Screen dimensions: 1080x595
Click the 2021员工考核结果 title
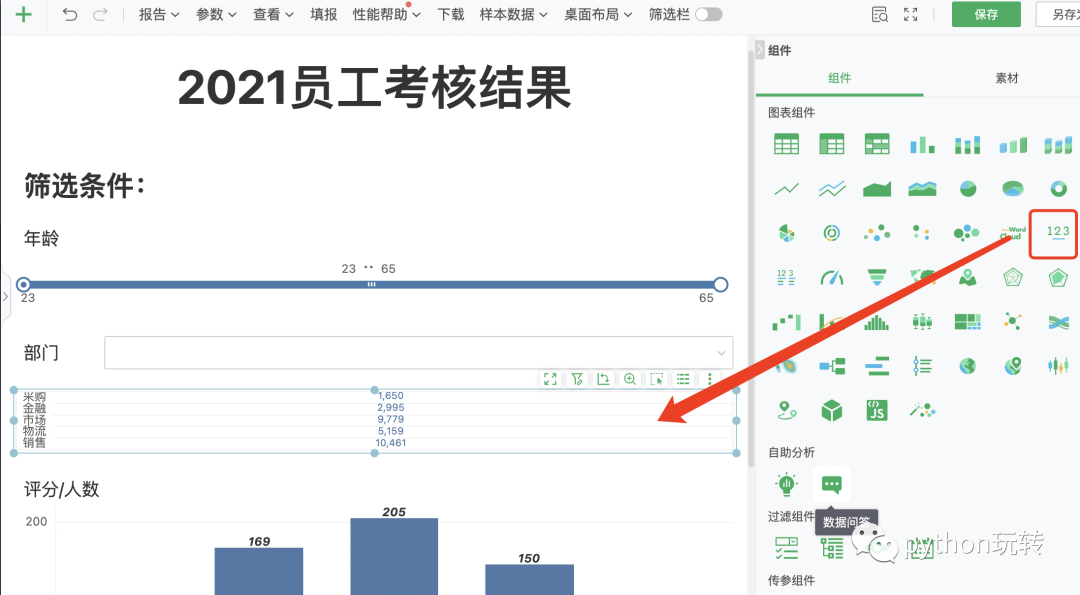[x=375, y=88]
